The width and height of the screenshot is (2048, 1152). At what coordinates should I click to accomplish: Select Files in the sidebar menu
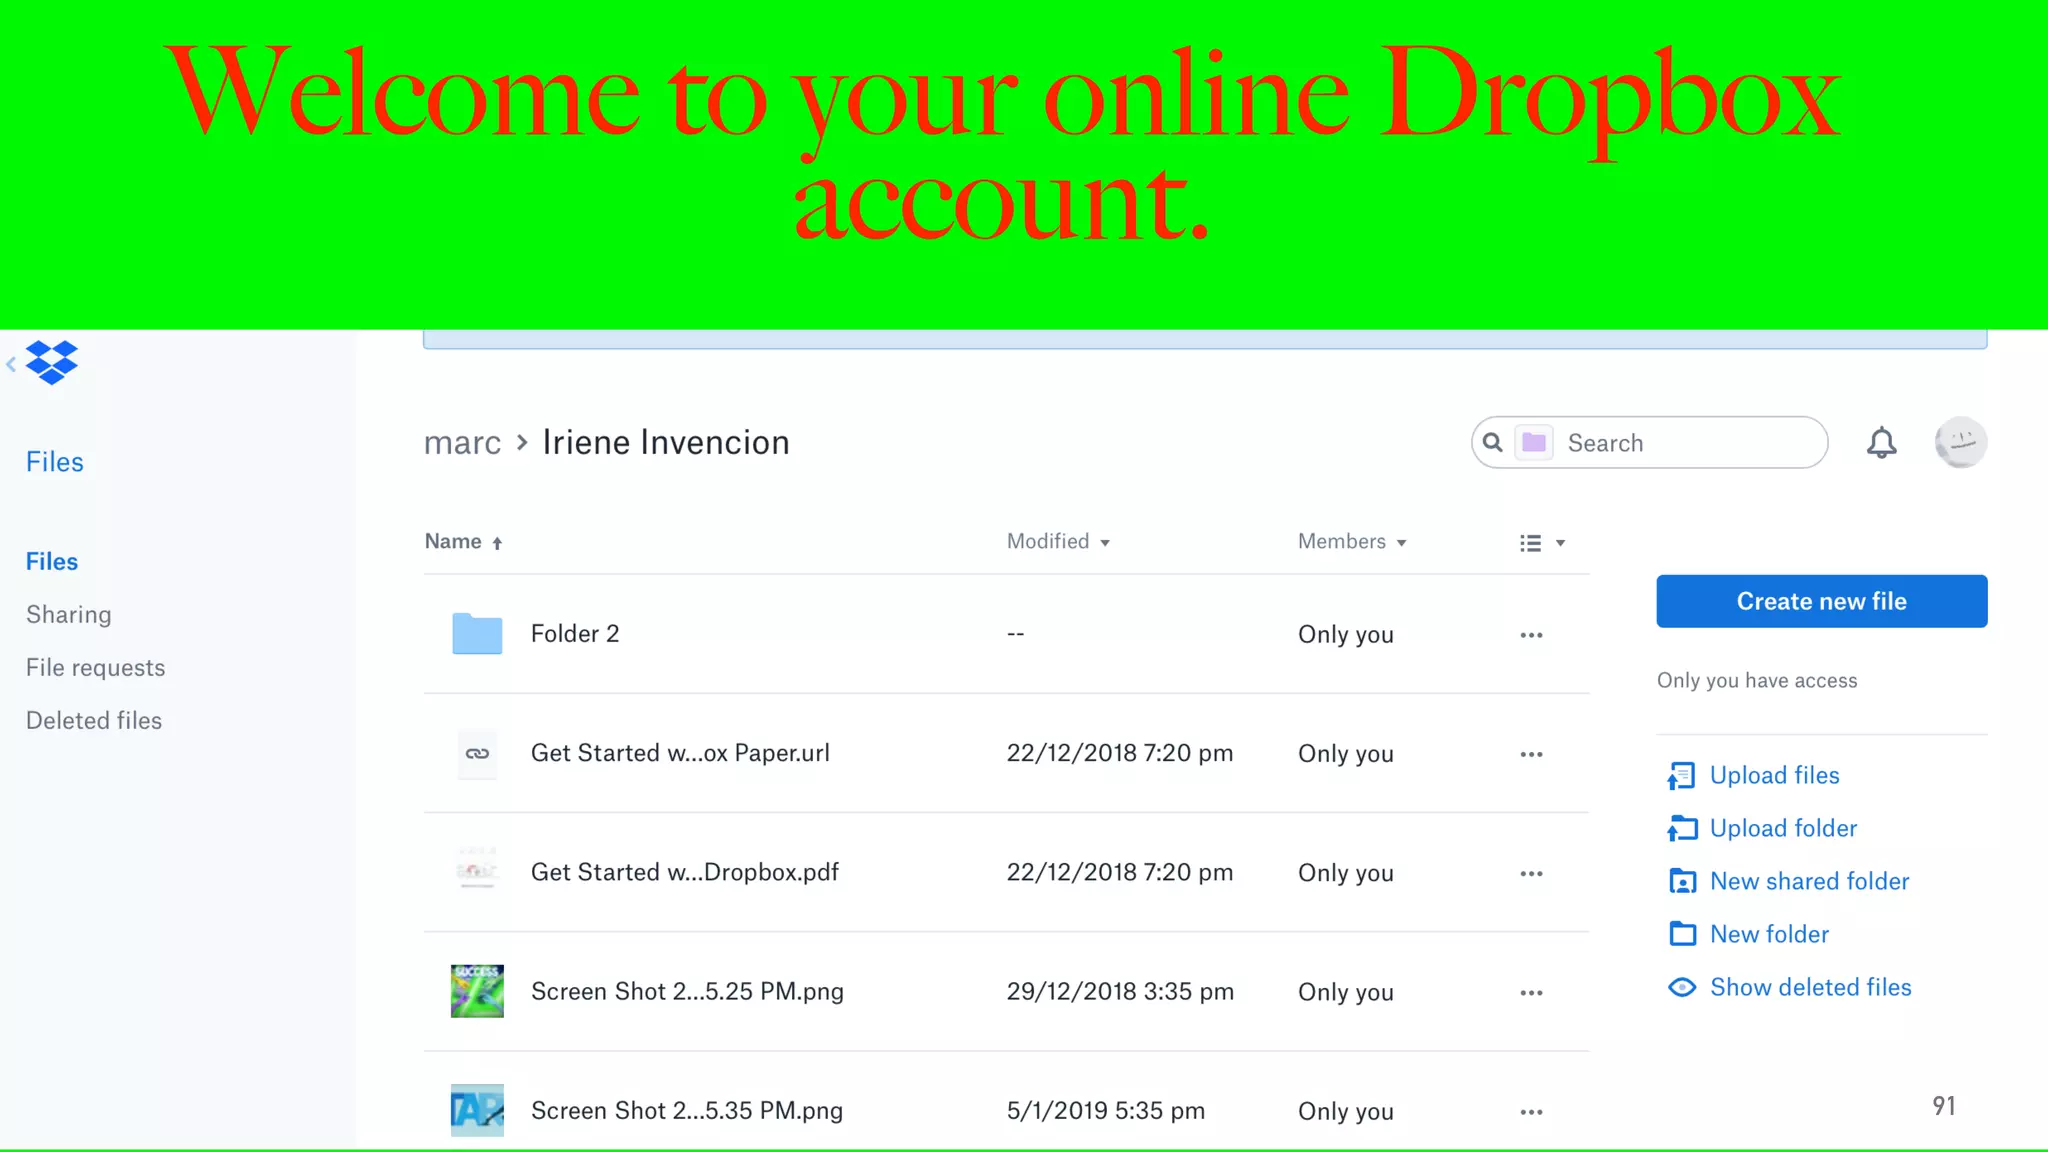[52, 561]
